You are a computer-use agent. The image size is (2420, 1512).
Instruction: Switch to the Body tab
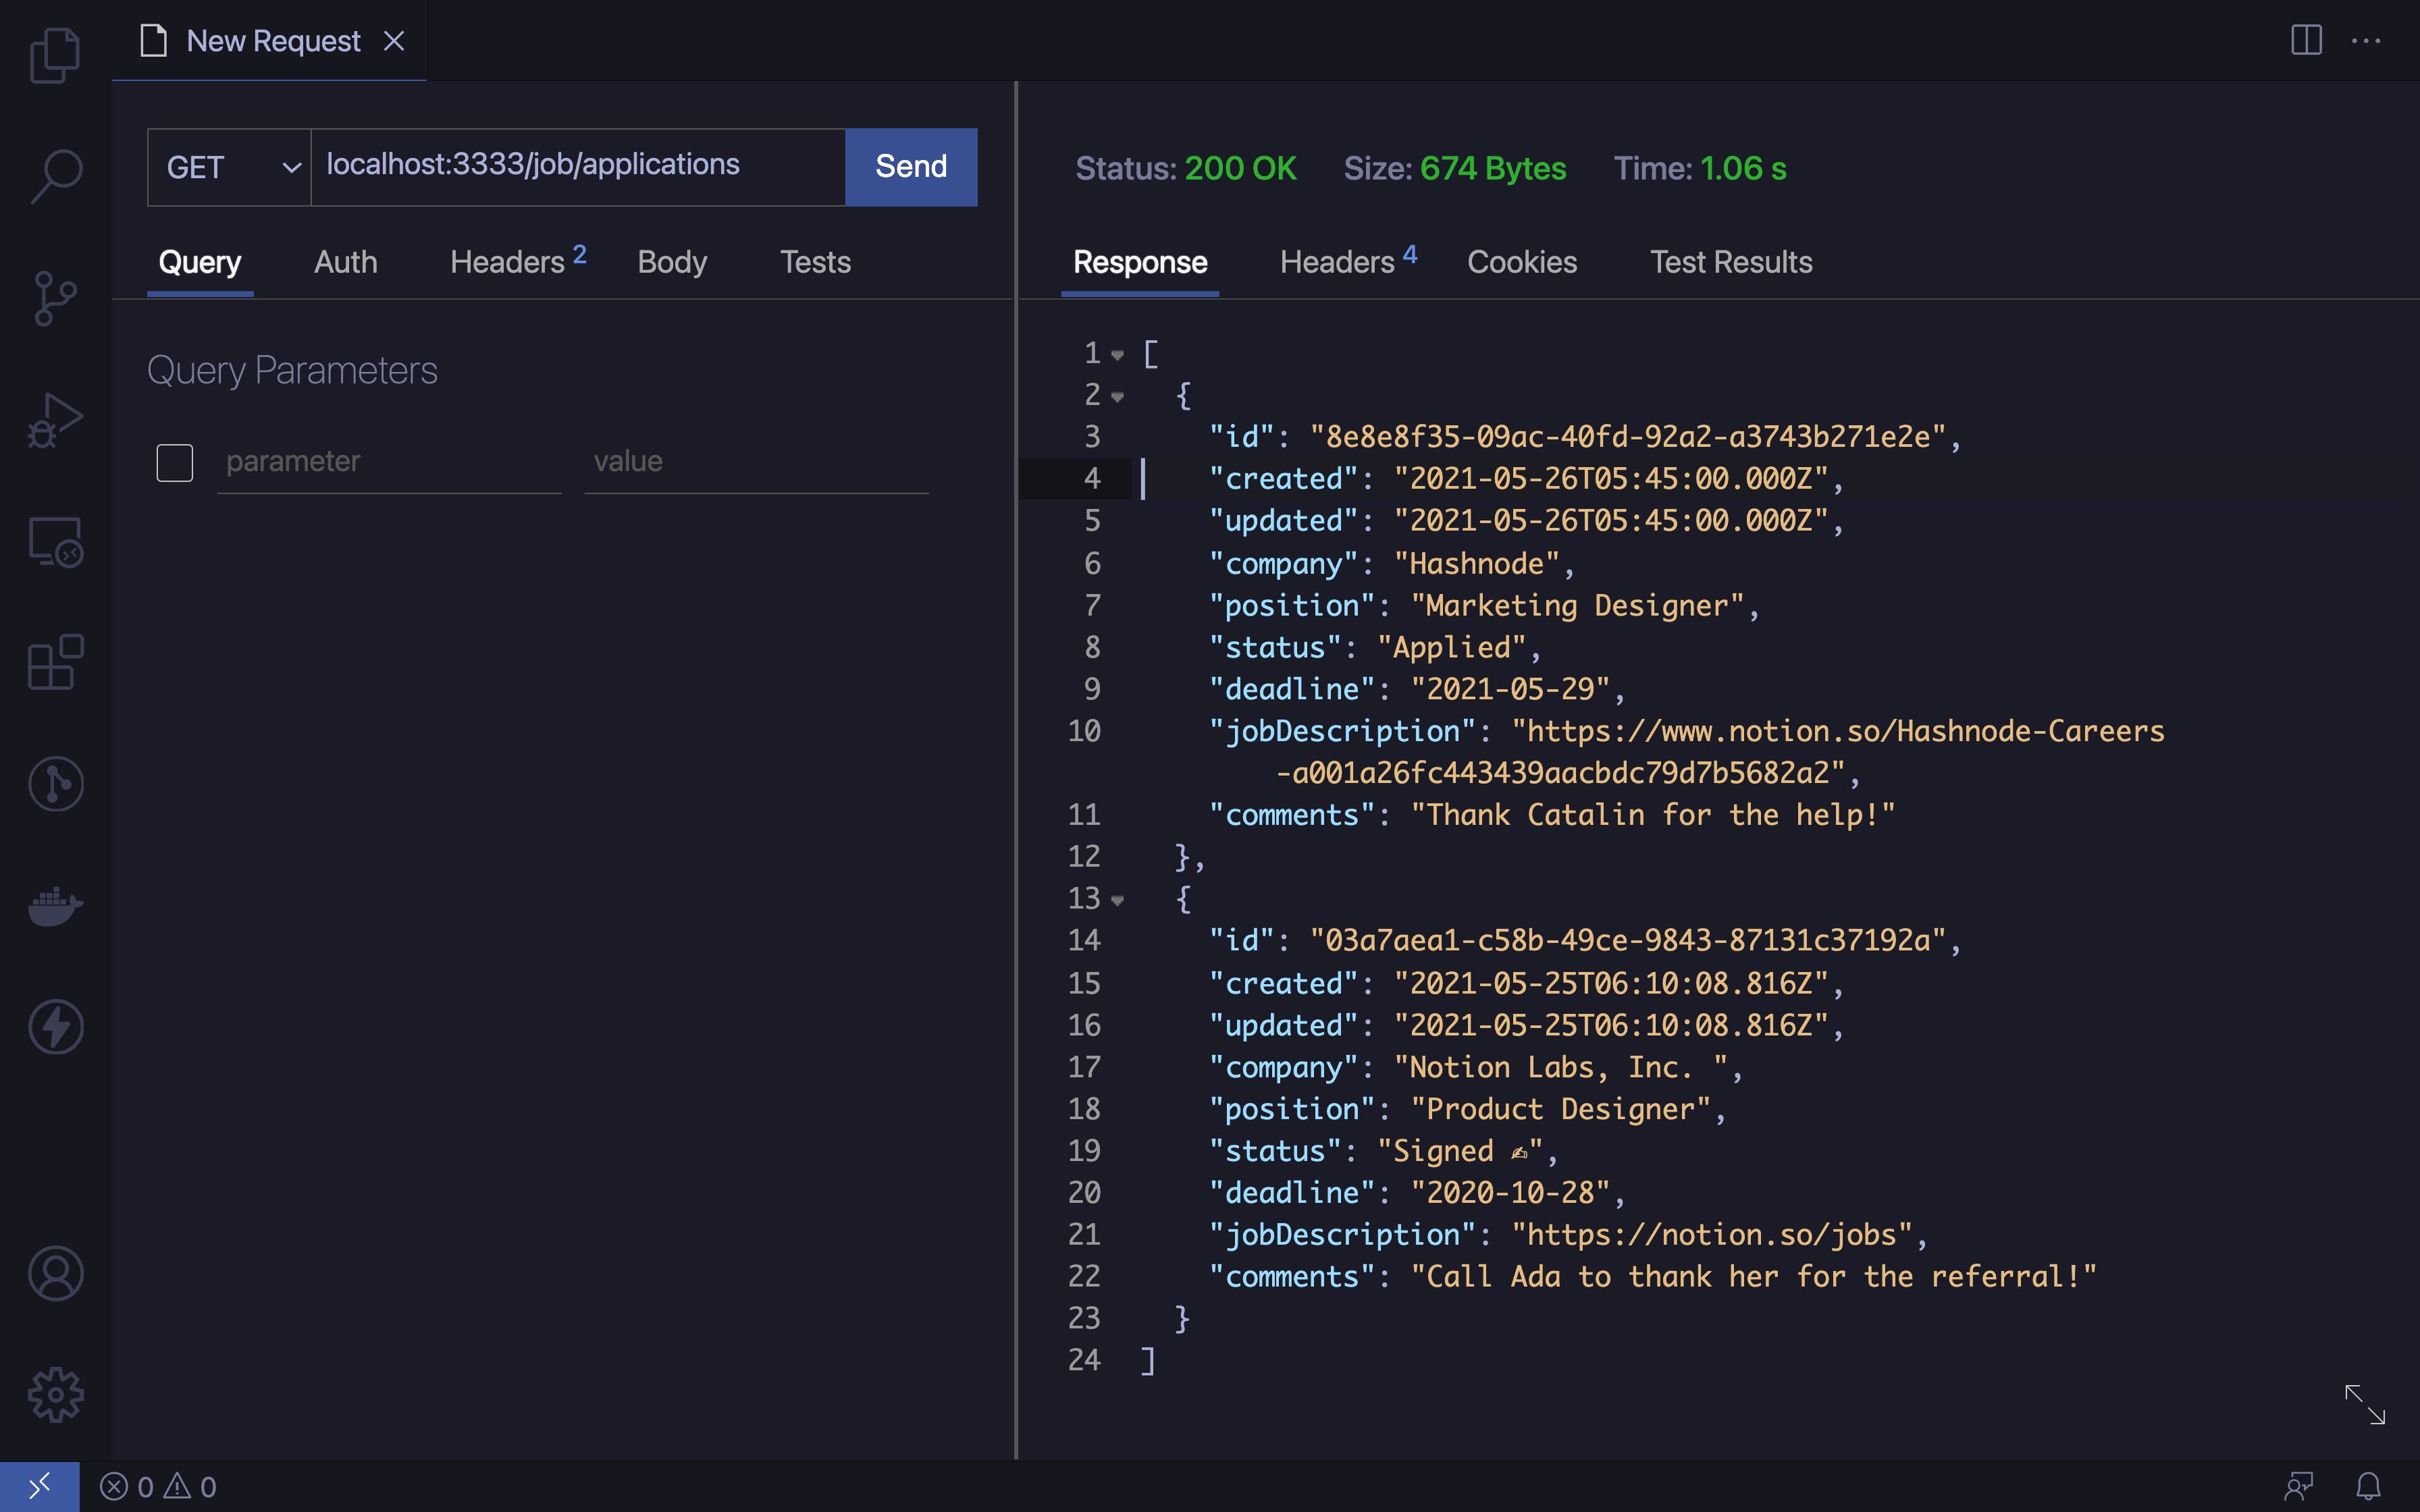[672, 262]
